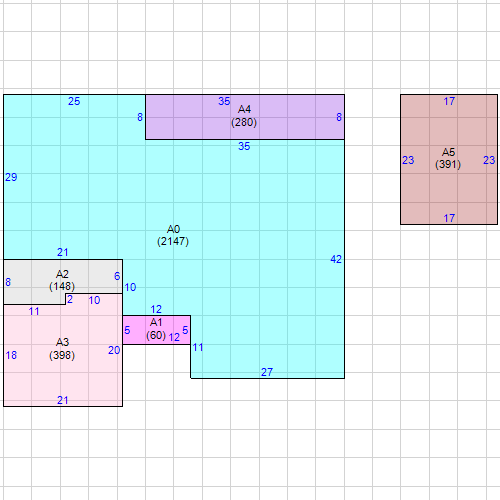Click dimension 10 in A0 beside A2
500x500 pixels.
pos(130,287)
